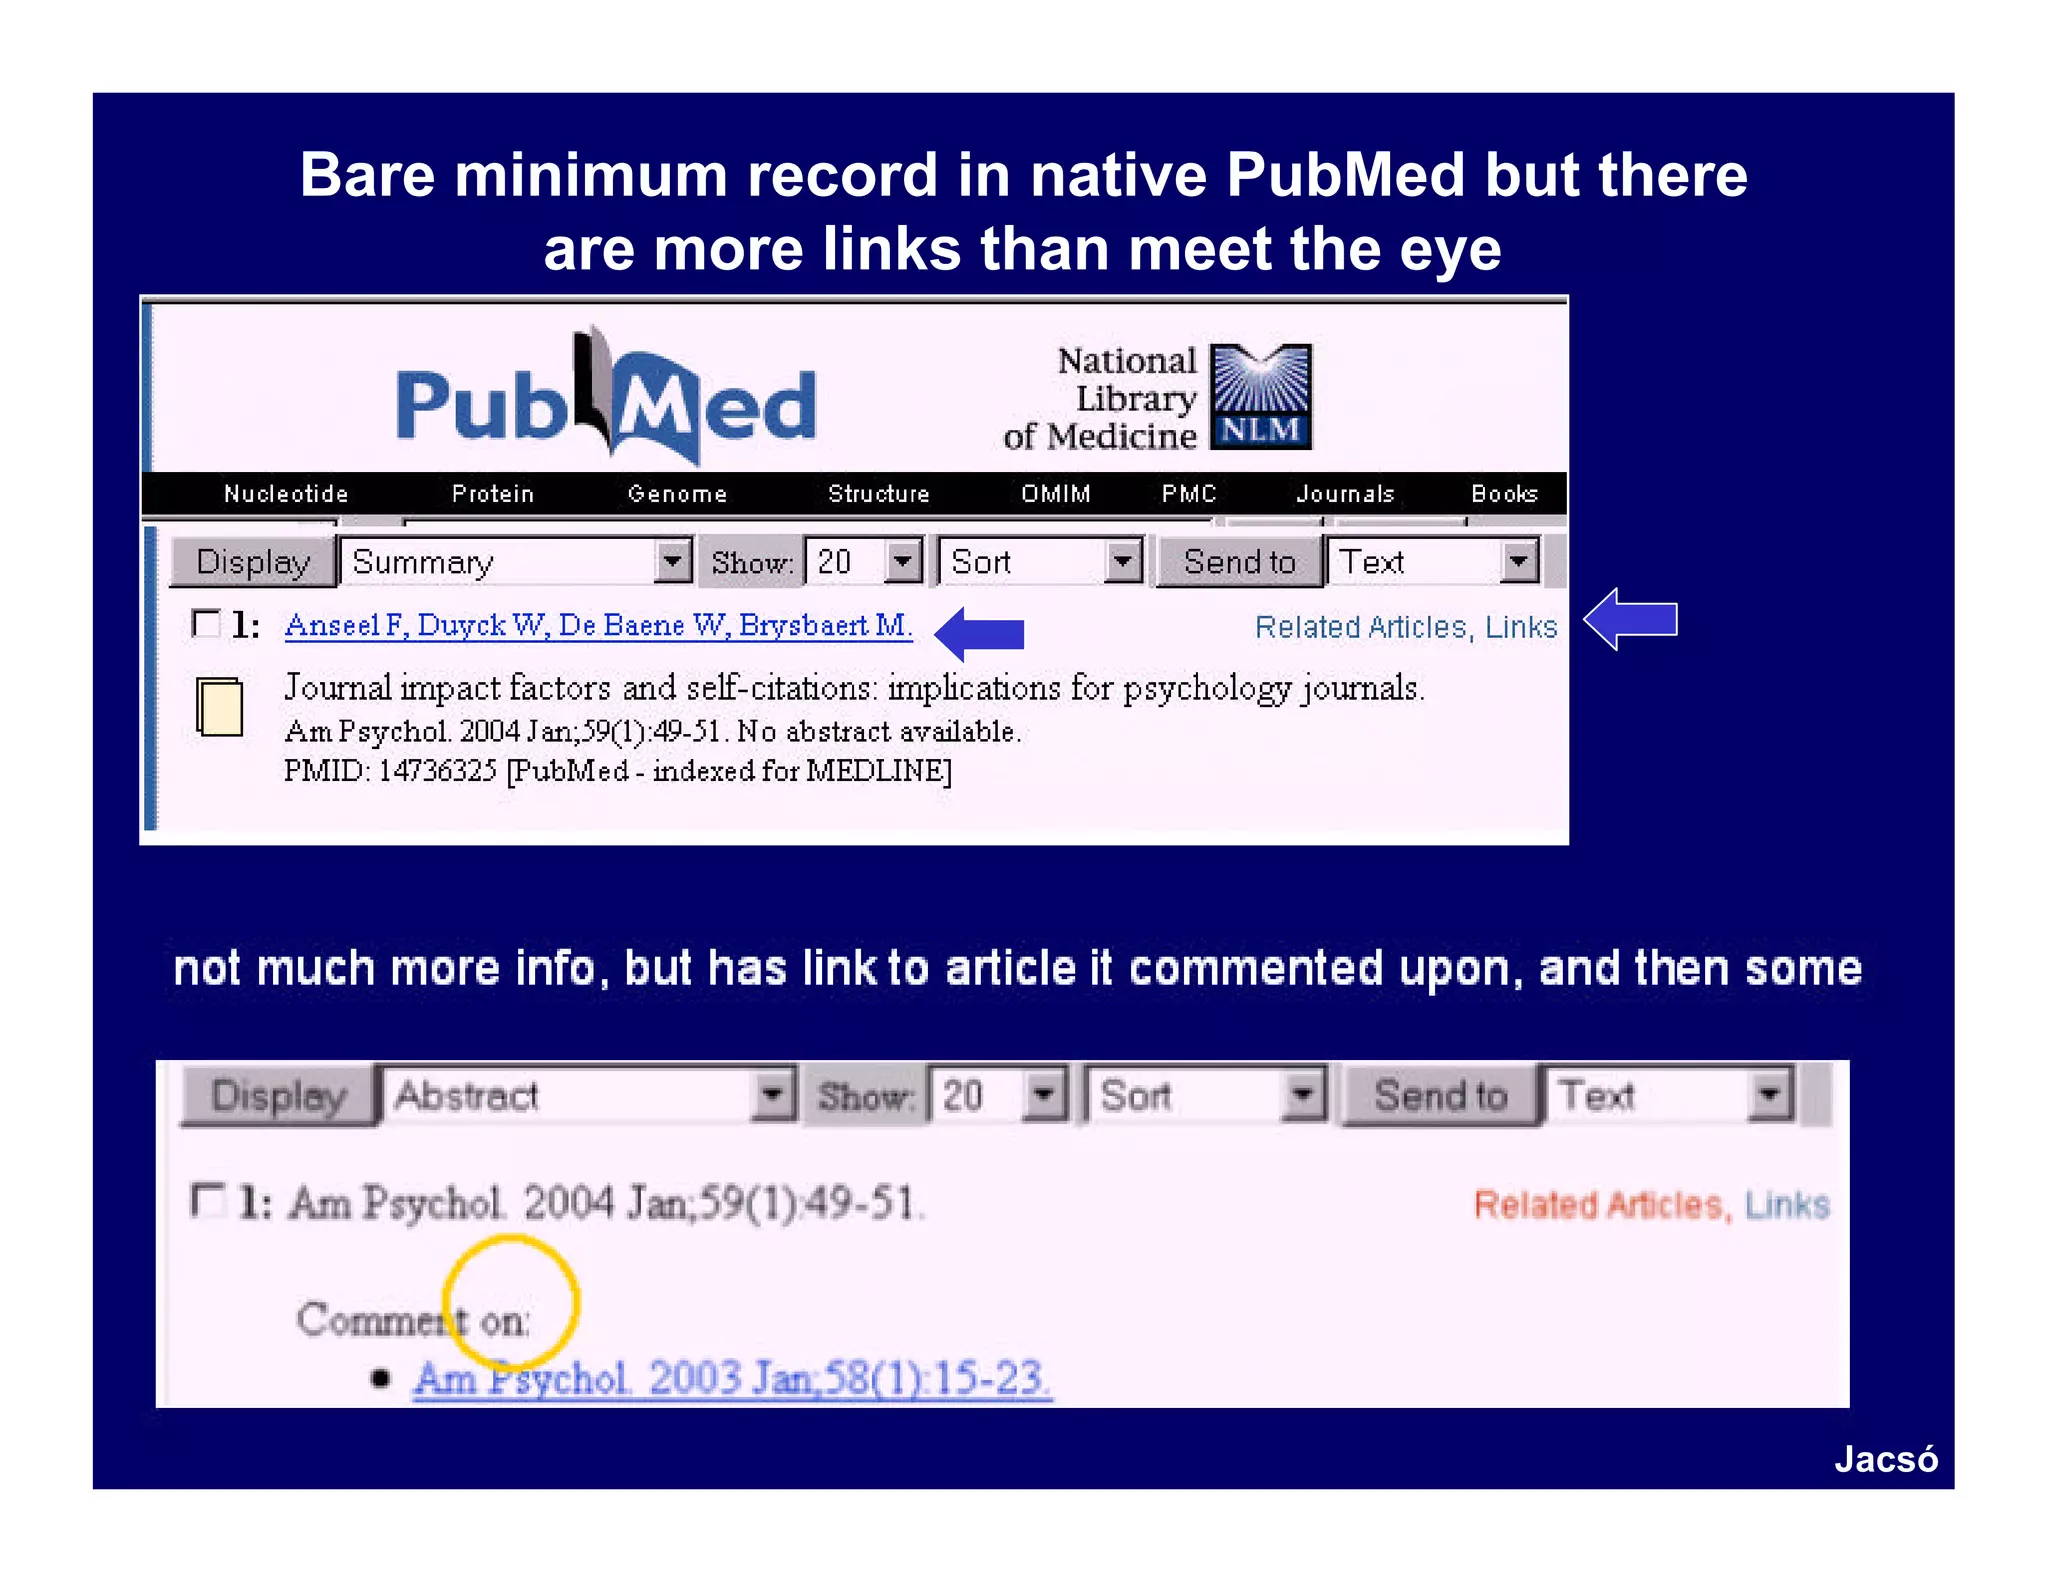Open the Sort dropdown in Summary view
Image resolution: width=2048 pixels, height=1582 pixels.
pos(1040,561)
